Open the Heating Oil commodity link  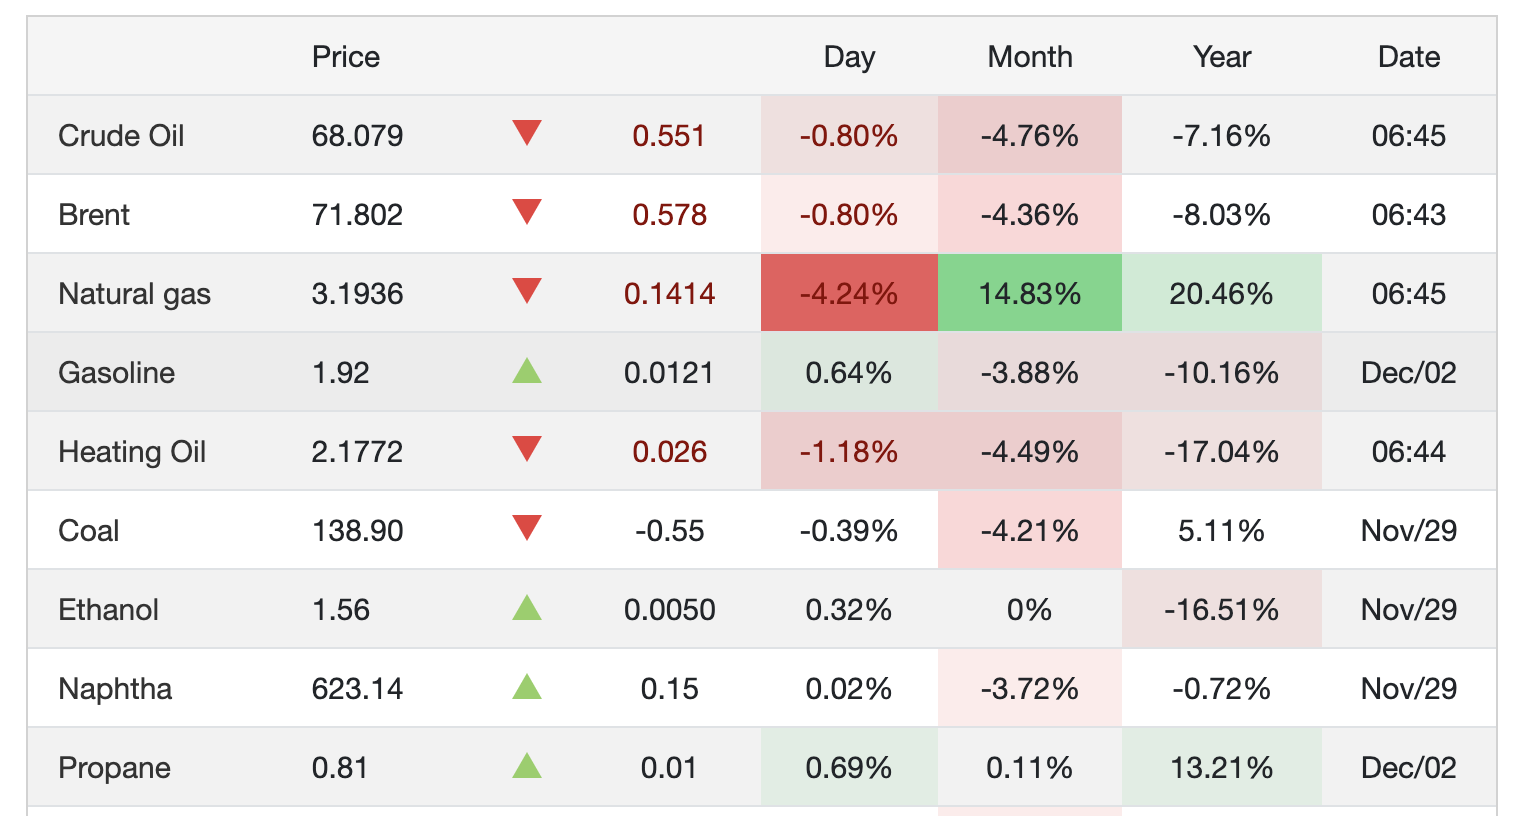pyautogui.click(x=132, y=451)
